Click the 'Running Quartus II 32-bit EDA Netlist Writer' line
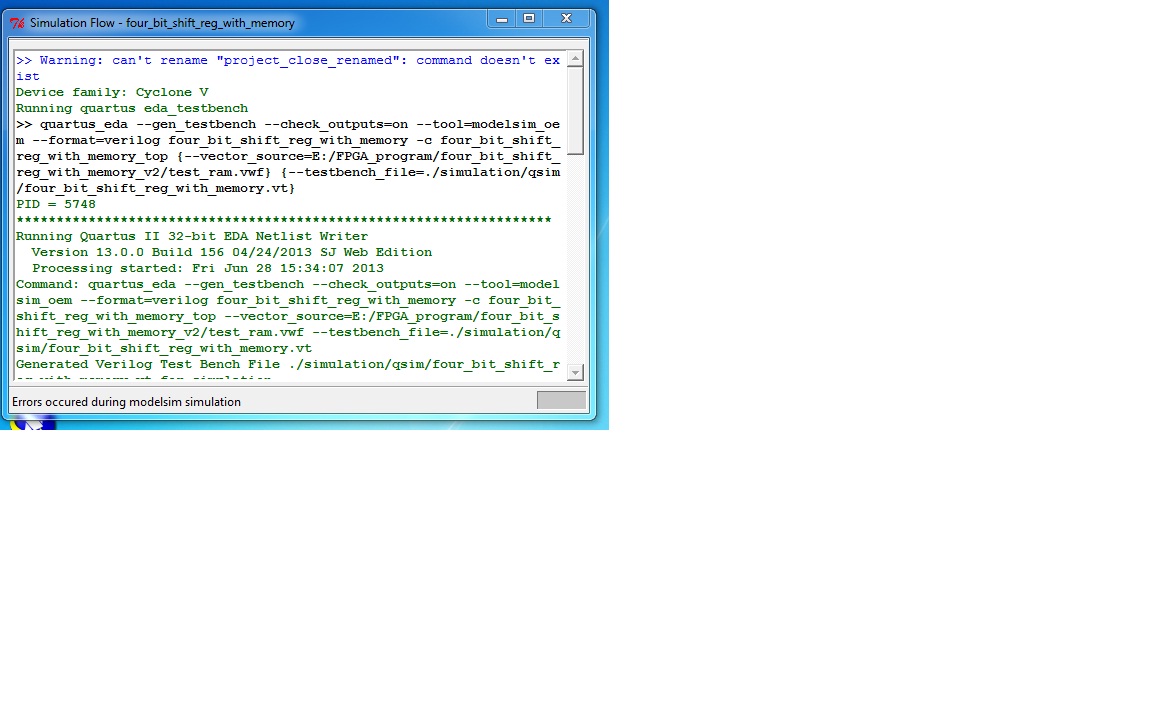This screenshot has width=1152, height=720. click(x=192, y=237)
